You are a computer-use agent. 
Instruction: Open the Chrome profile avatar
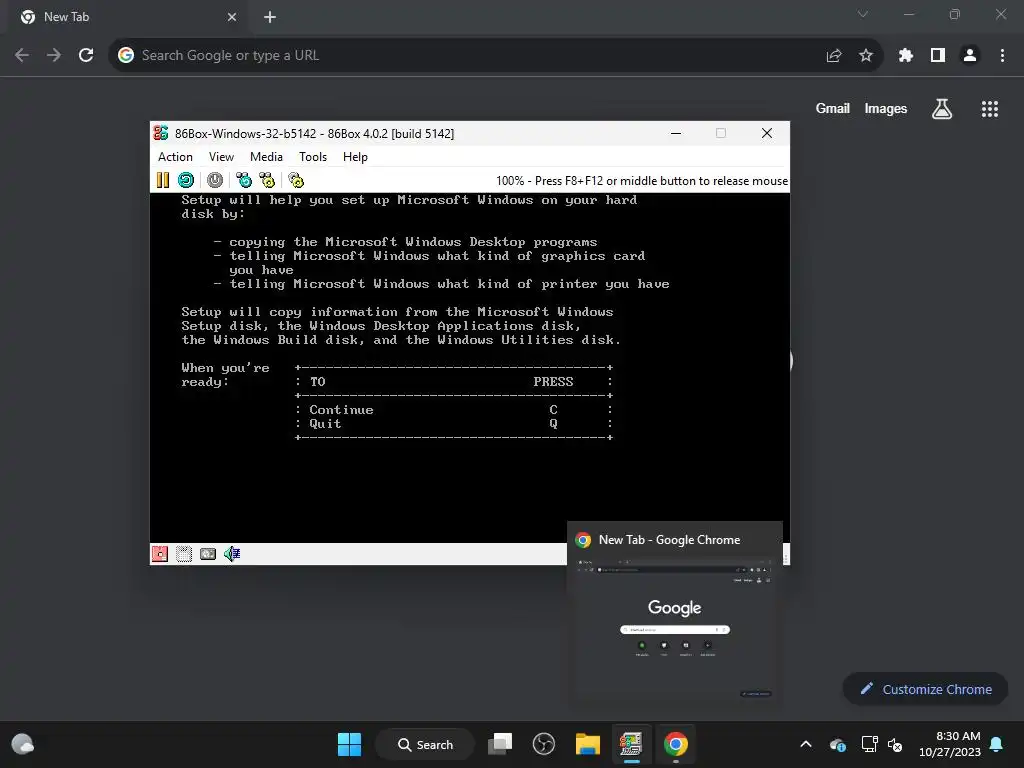click(970, 56)
